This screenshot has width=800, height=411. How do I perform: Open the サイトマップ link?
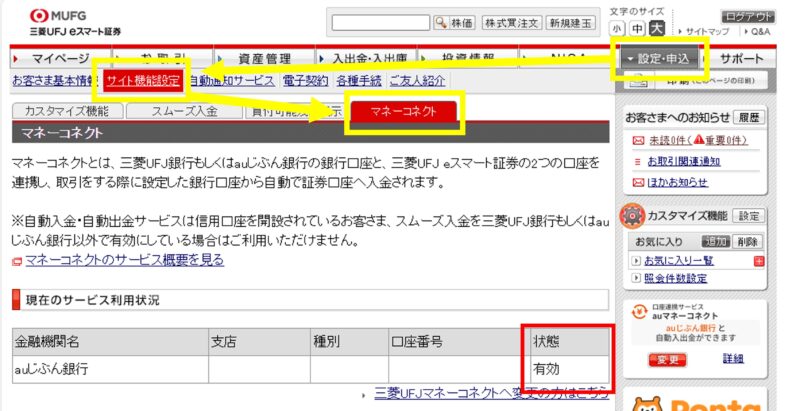(x=707, y=32)
